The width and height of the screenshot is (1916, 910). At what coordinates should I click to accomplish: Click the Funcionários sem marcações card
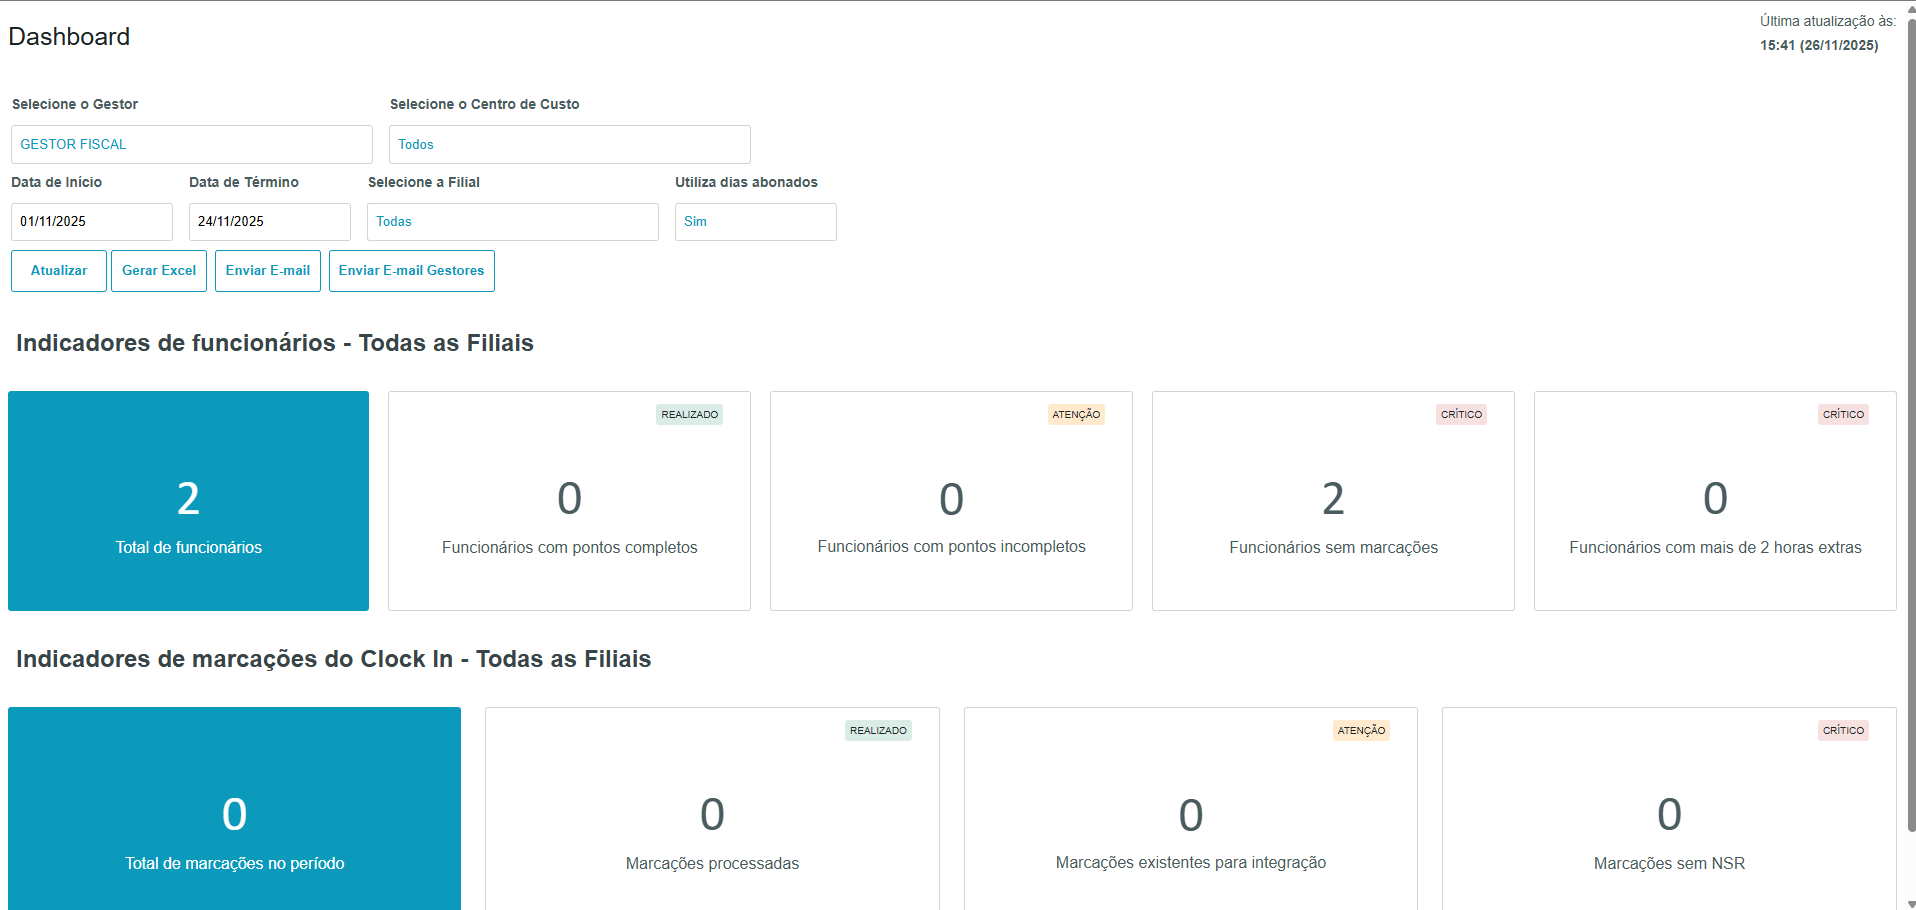click(x=1333, y=501)
